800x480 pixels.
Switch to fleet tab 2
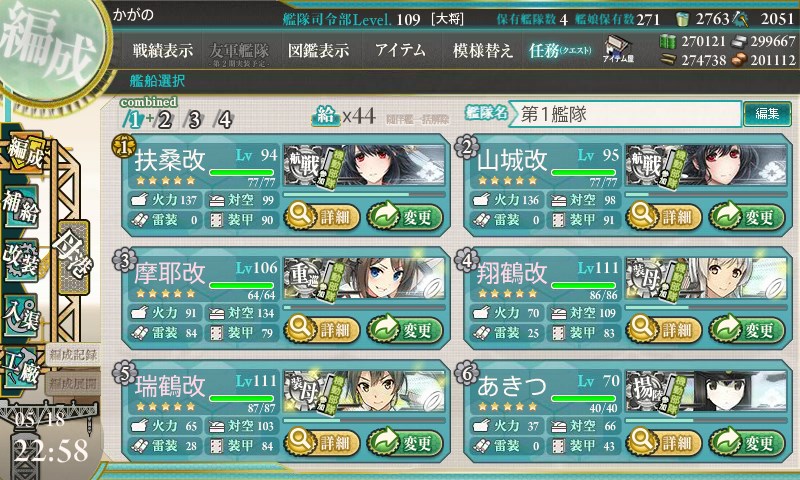(x=164, y=120)
